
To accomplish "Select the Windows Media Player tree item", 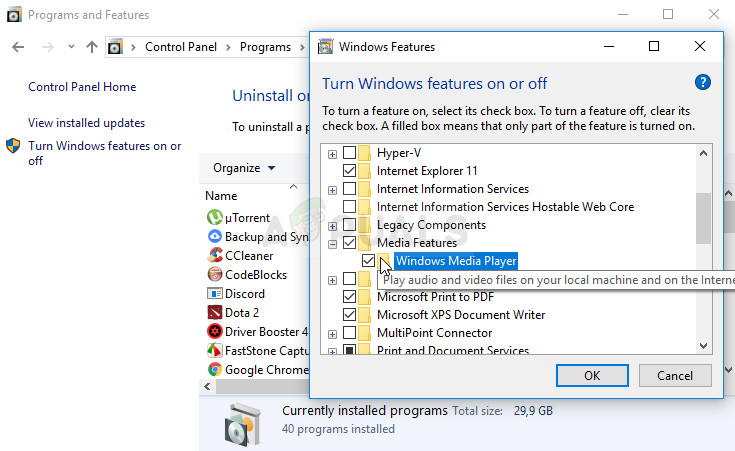I will (x=455, y=261).
